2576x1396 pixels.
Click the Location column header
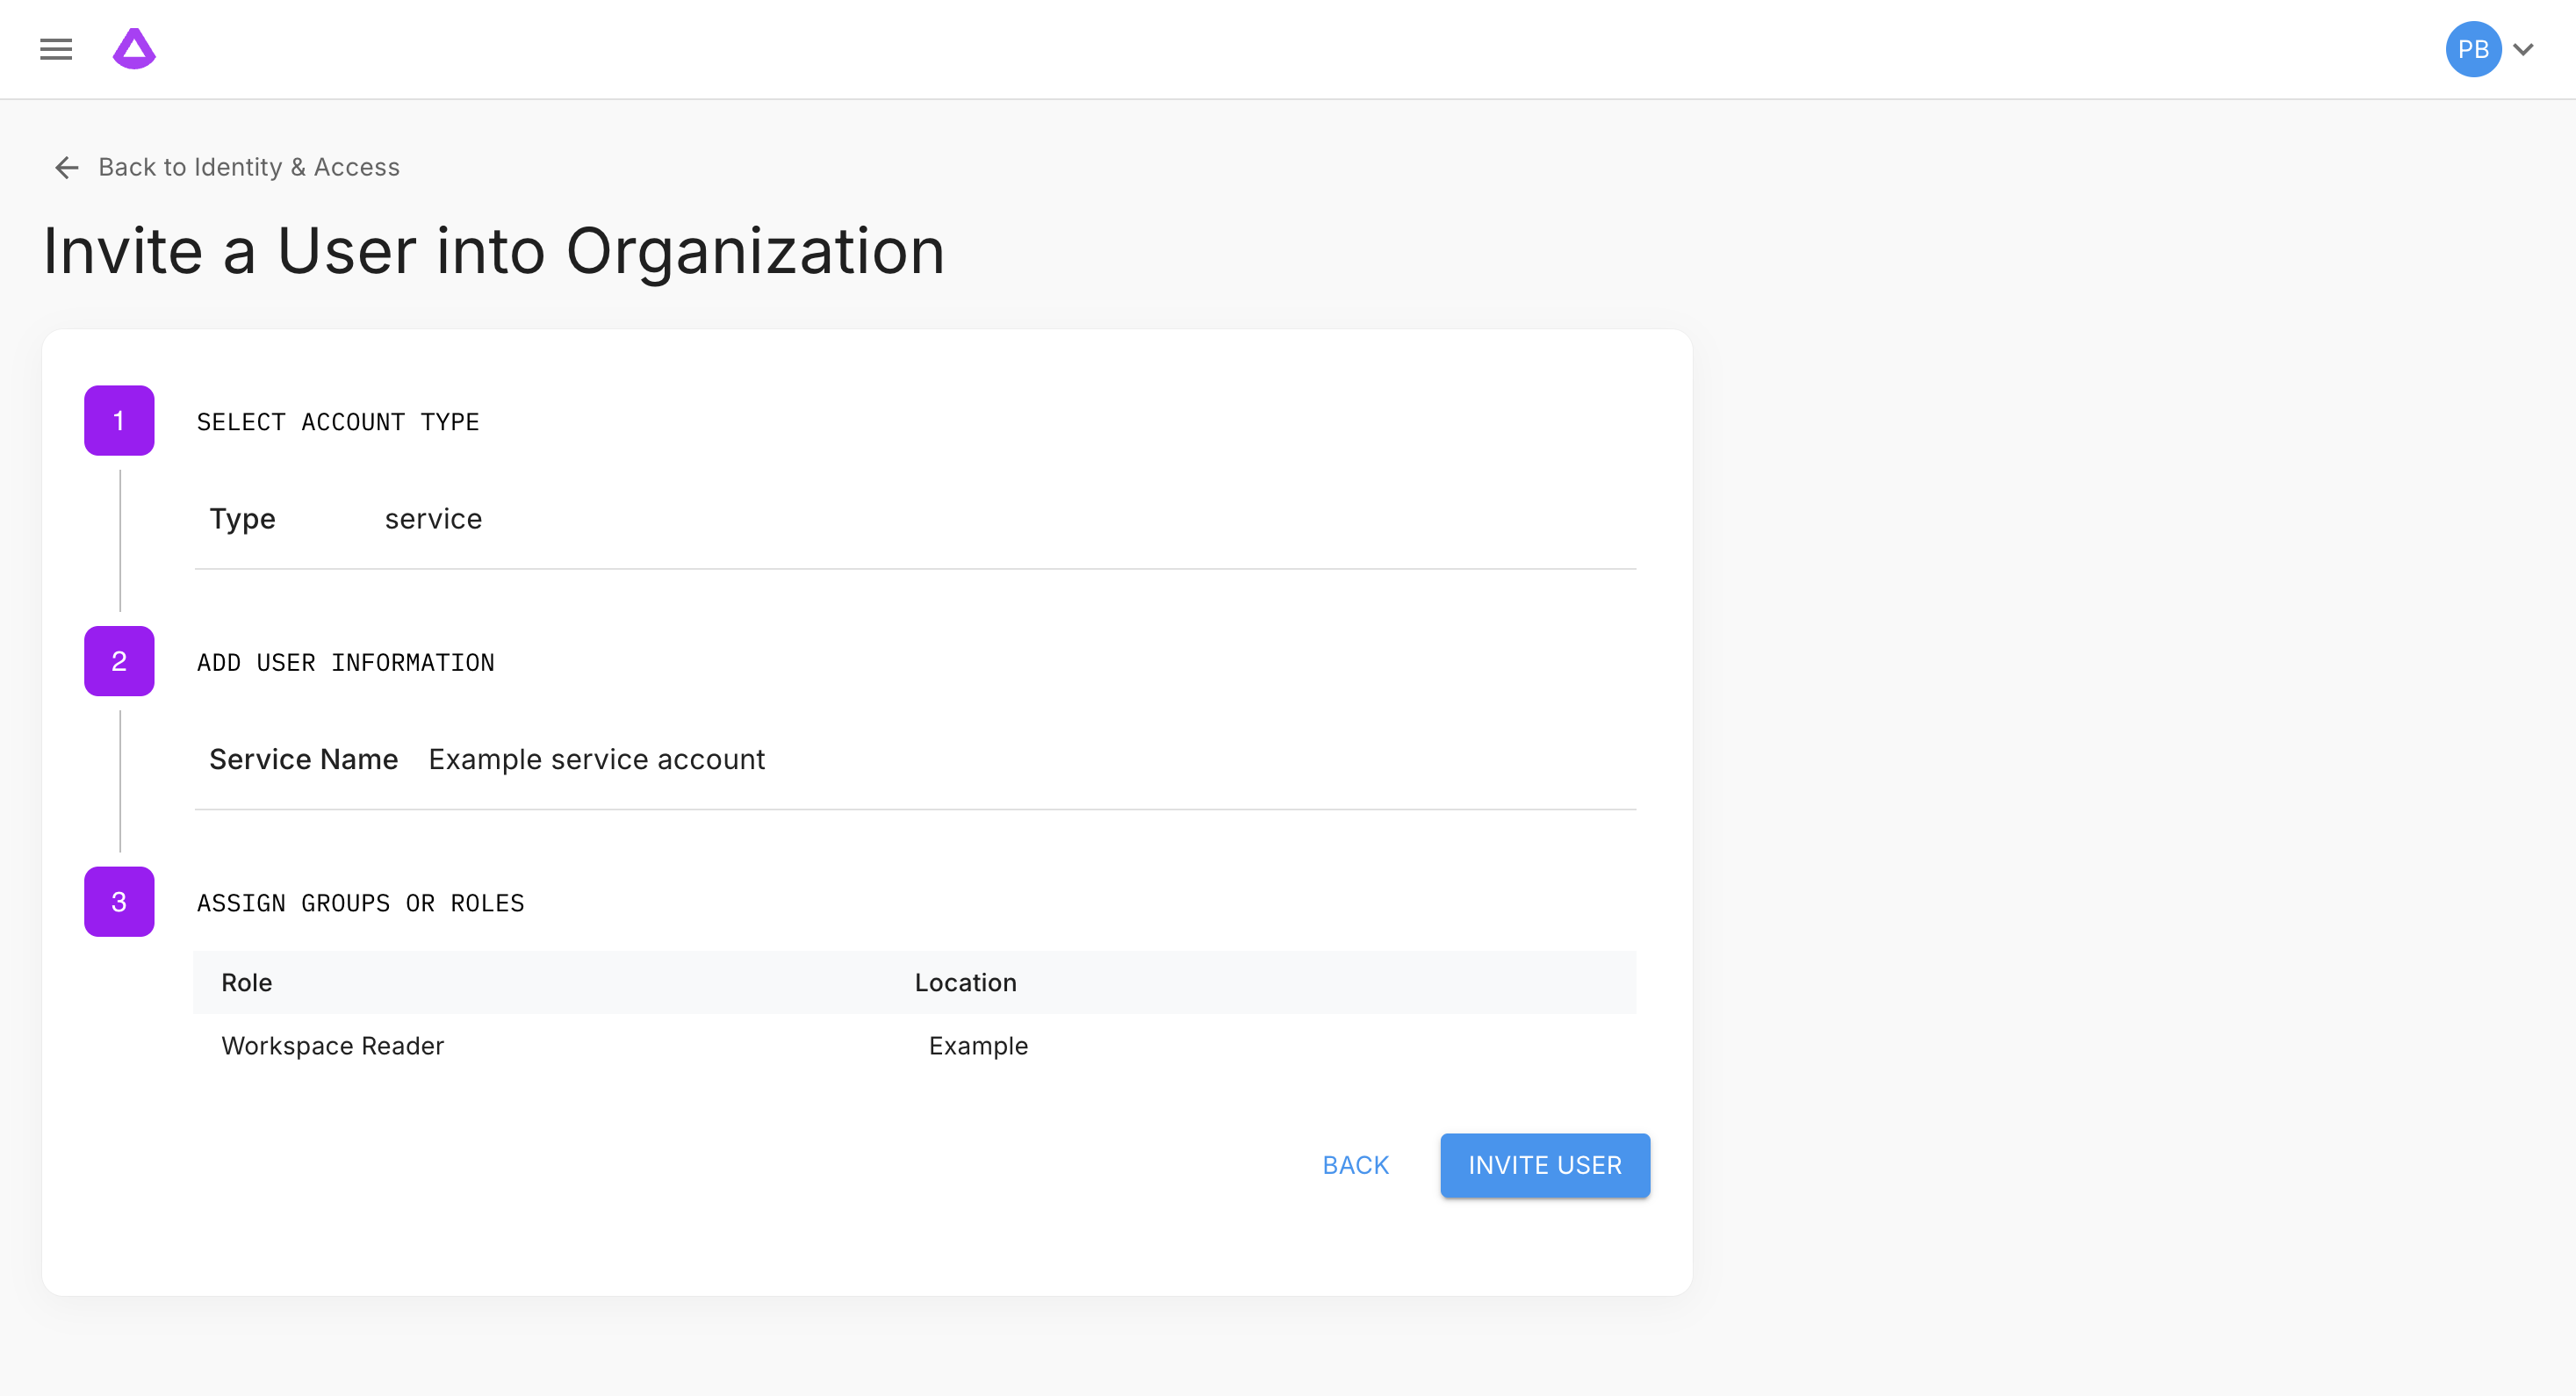[965, 983]
